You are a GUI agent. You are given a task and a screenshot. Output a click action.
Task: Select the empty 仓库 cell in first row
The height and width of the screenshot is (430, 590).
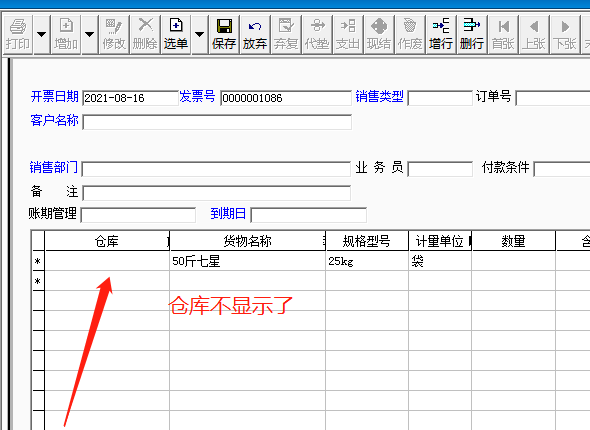pos(107,261)
